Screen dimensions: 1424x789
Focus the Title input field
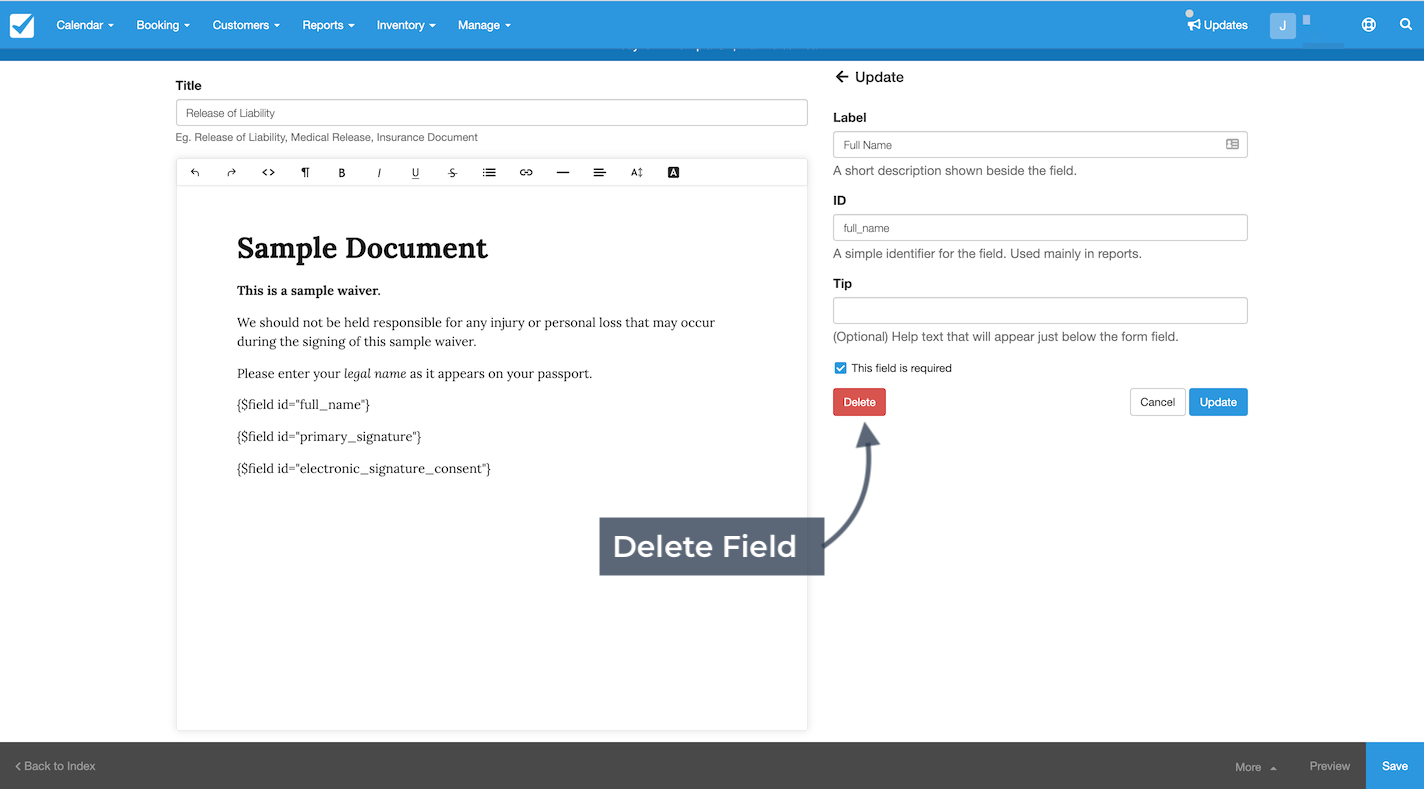(491, 113)
